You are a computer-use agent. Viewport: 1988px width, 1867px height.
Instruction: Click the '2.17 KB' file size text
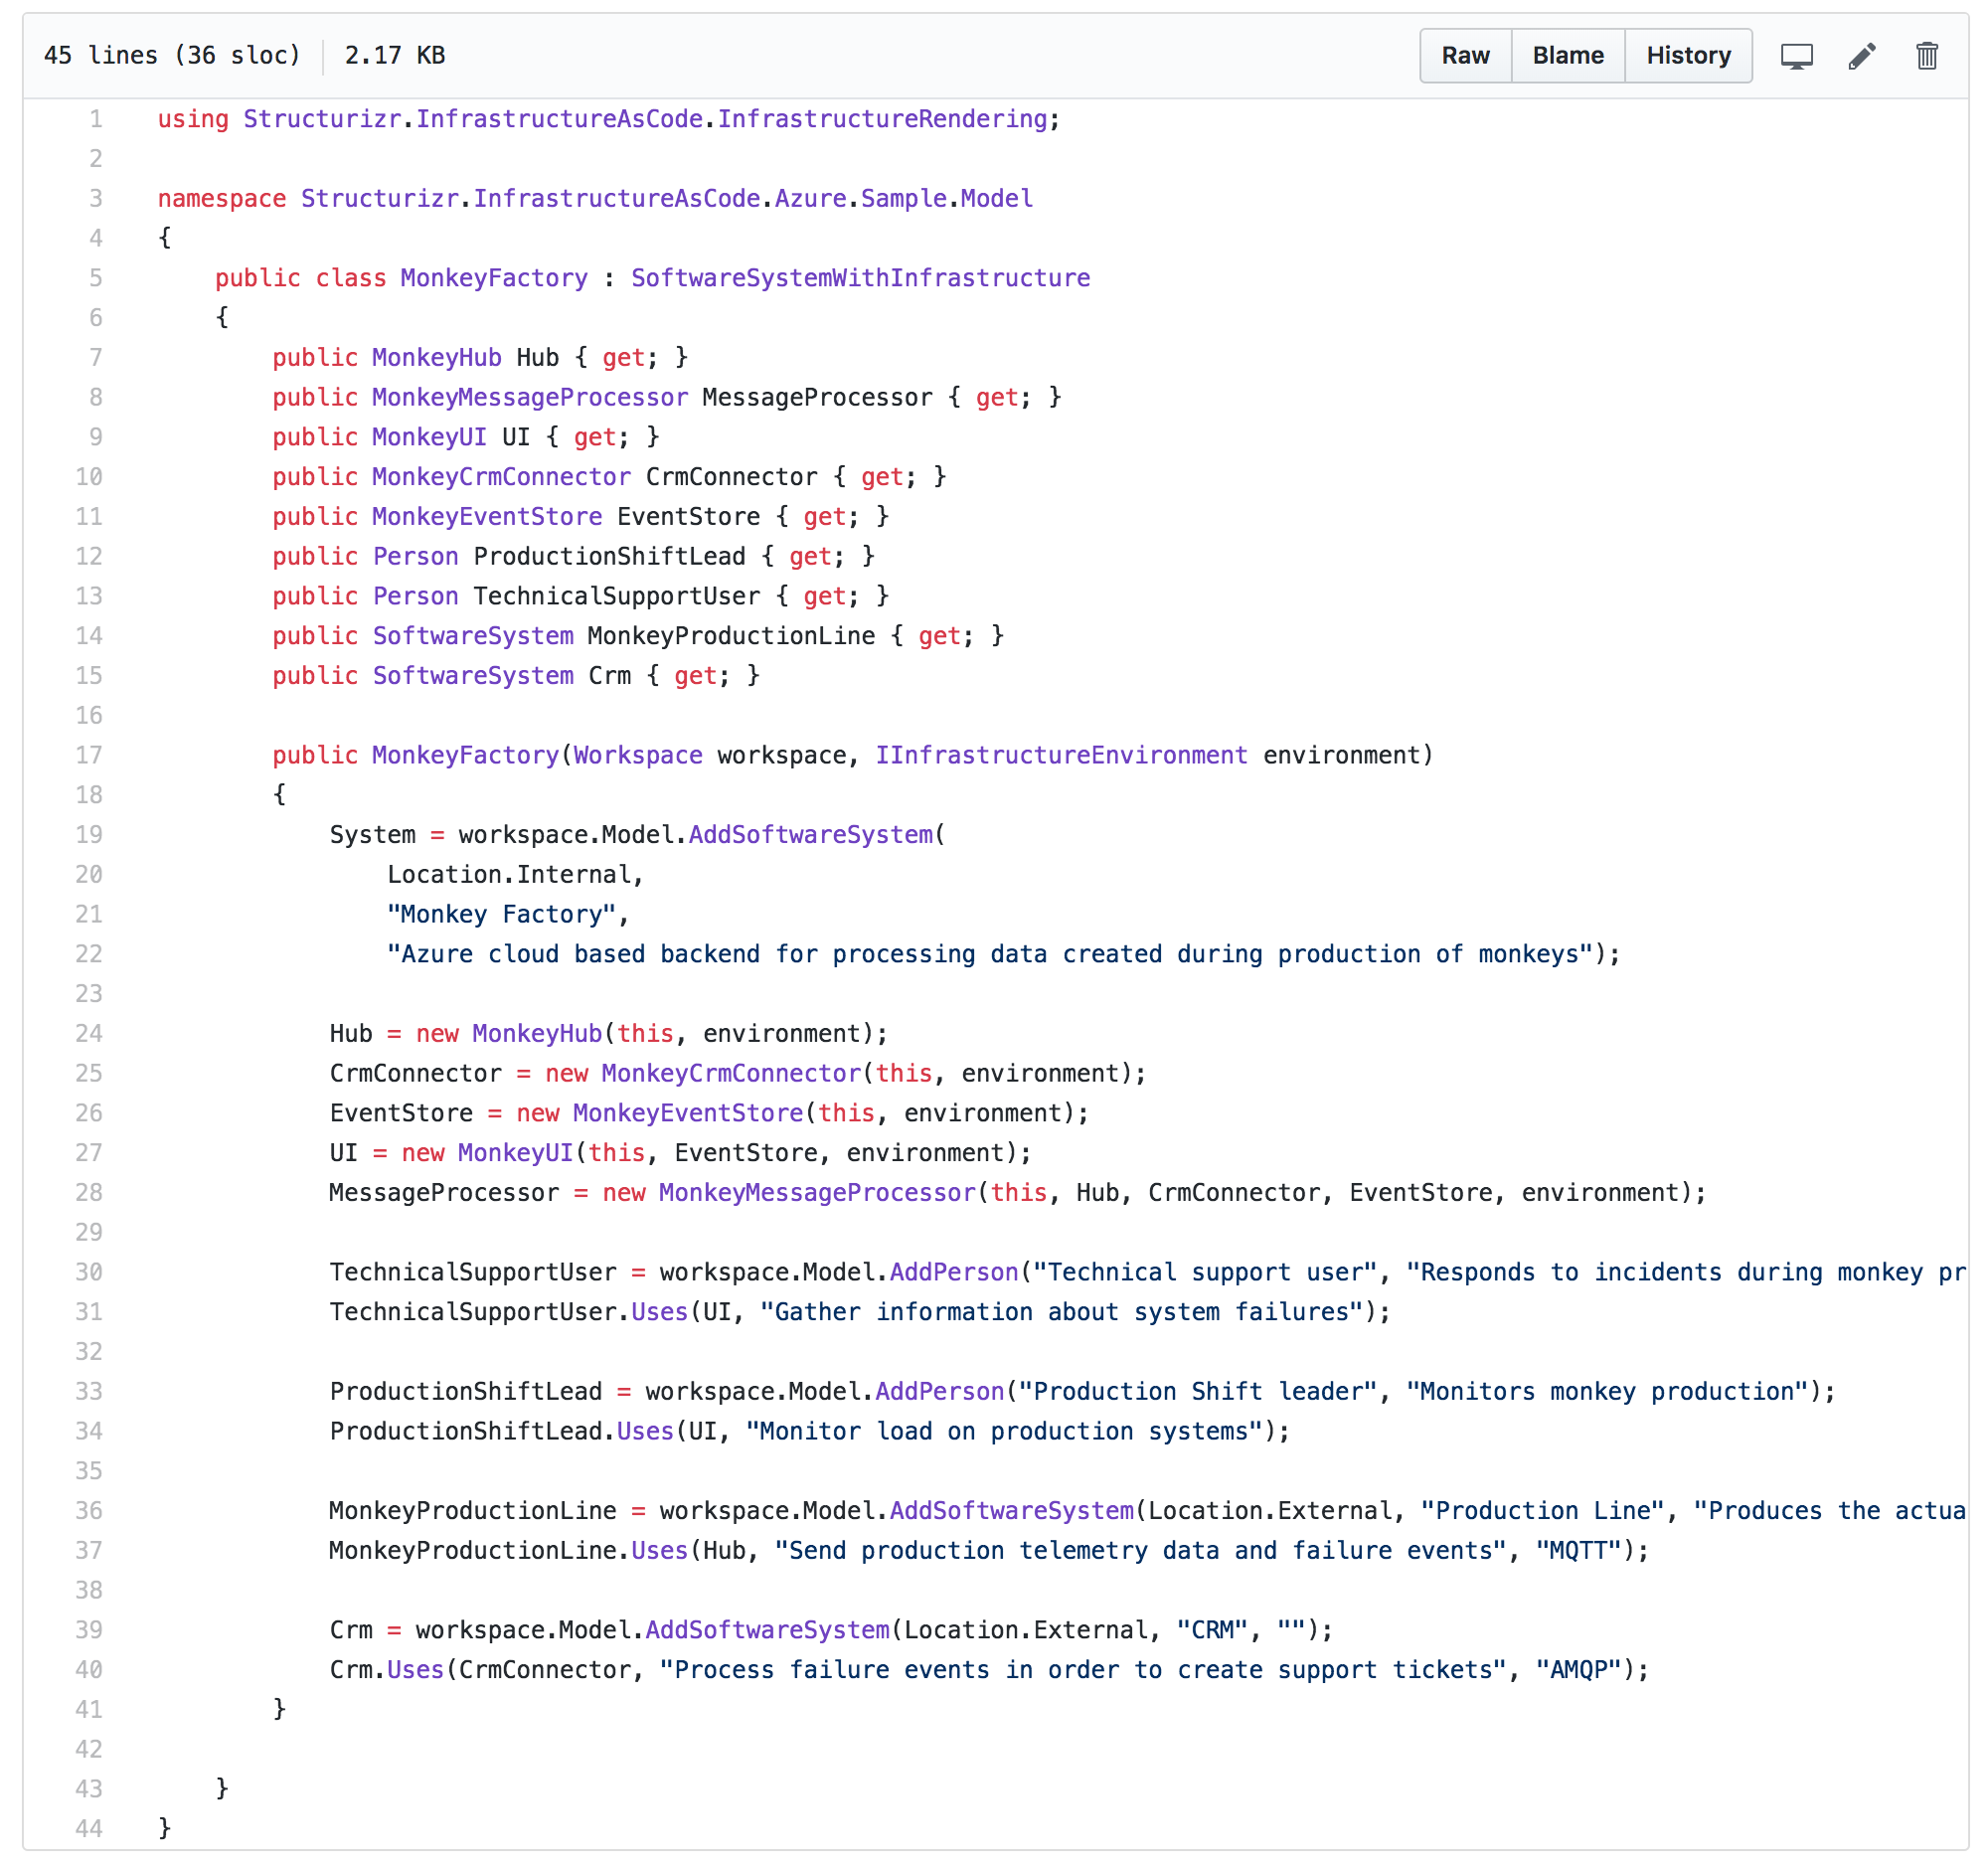pos(395,56)
